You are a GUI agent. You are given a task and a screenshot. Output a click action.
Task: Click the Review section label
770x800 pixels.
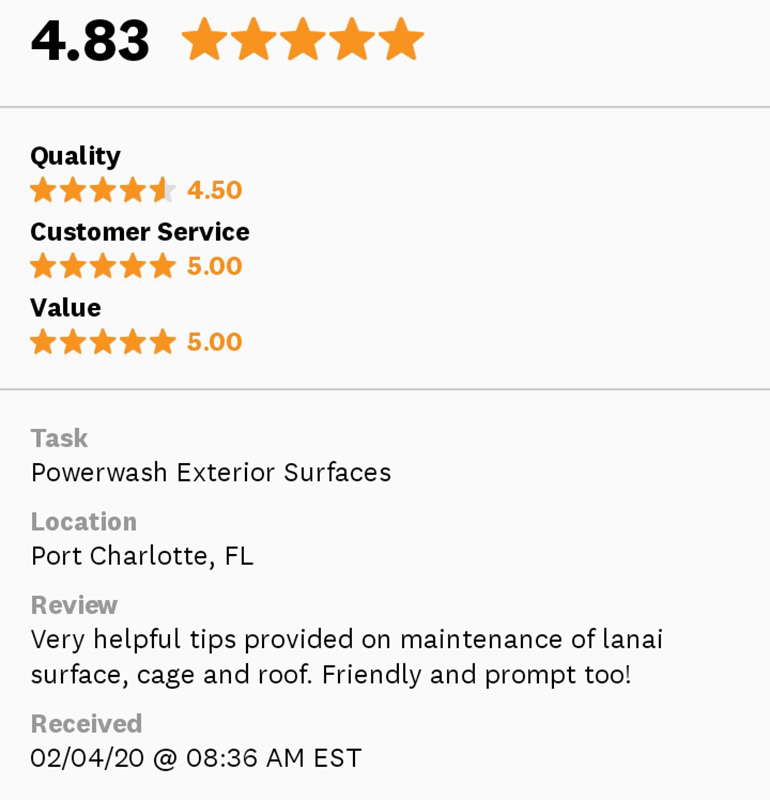click(x=74, y=605)
